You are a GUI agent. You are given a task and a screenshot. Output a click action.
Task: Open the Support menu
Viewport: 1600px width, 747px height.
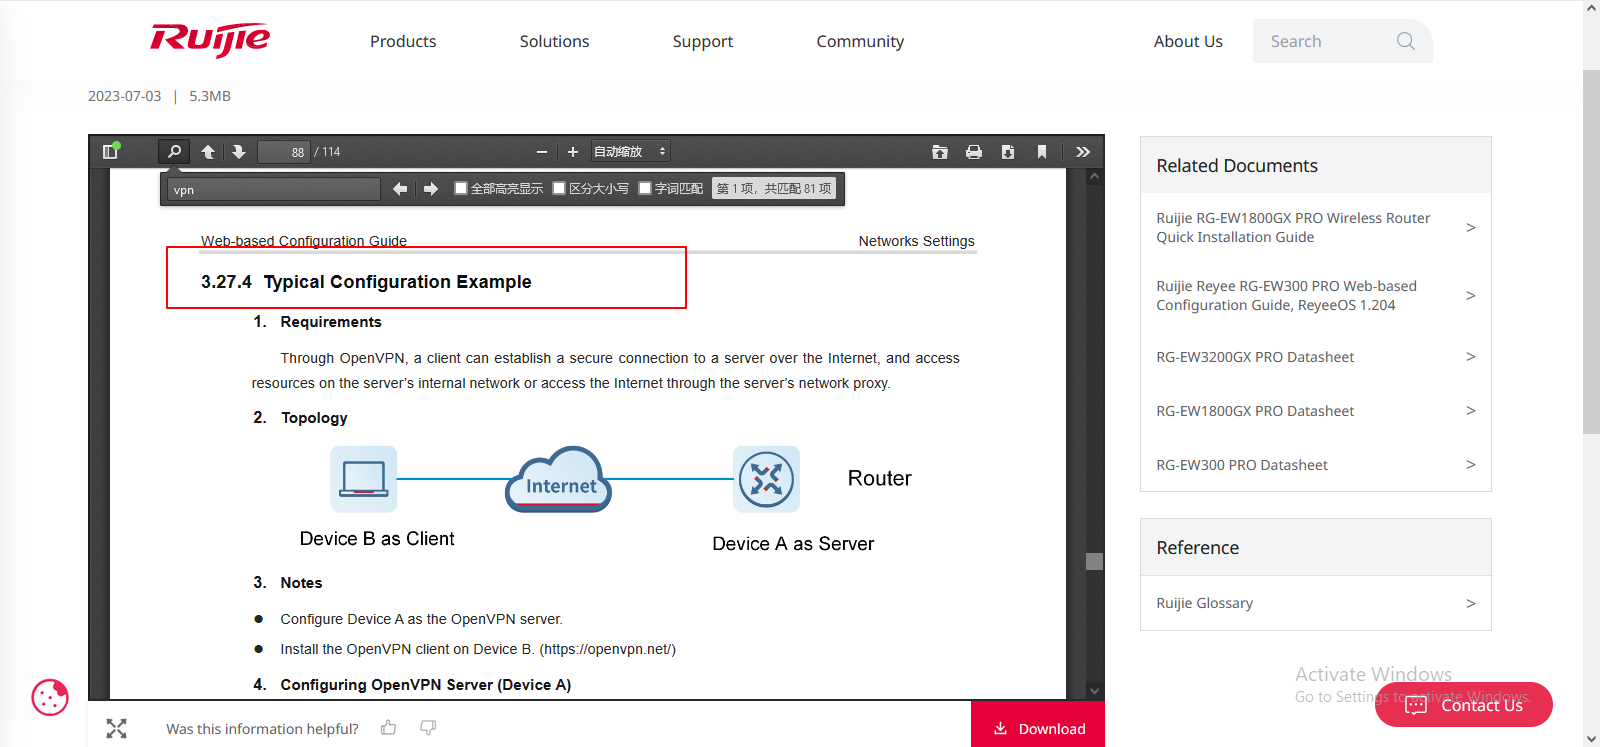pyautogui.click(x=702, y=41)
